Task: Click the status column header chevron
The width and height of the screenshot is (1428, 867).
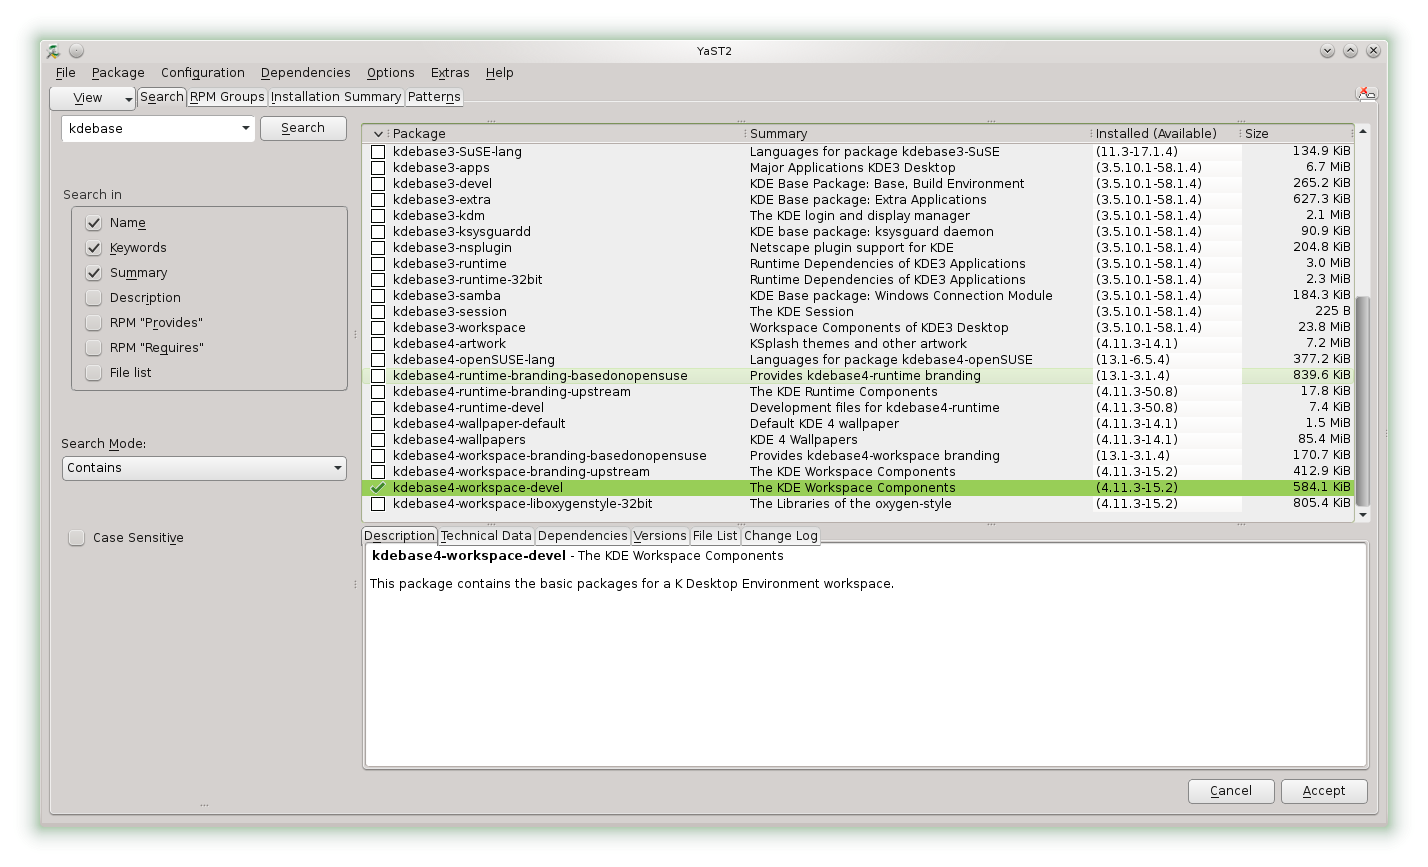Action: click(x=378, y=134)
